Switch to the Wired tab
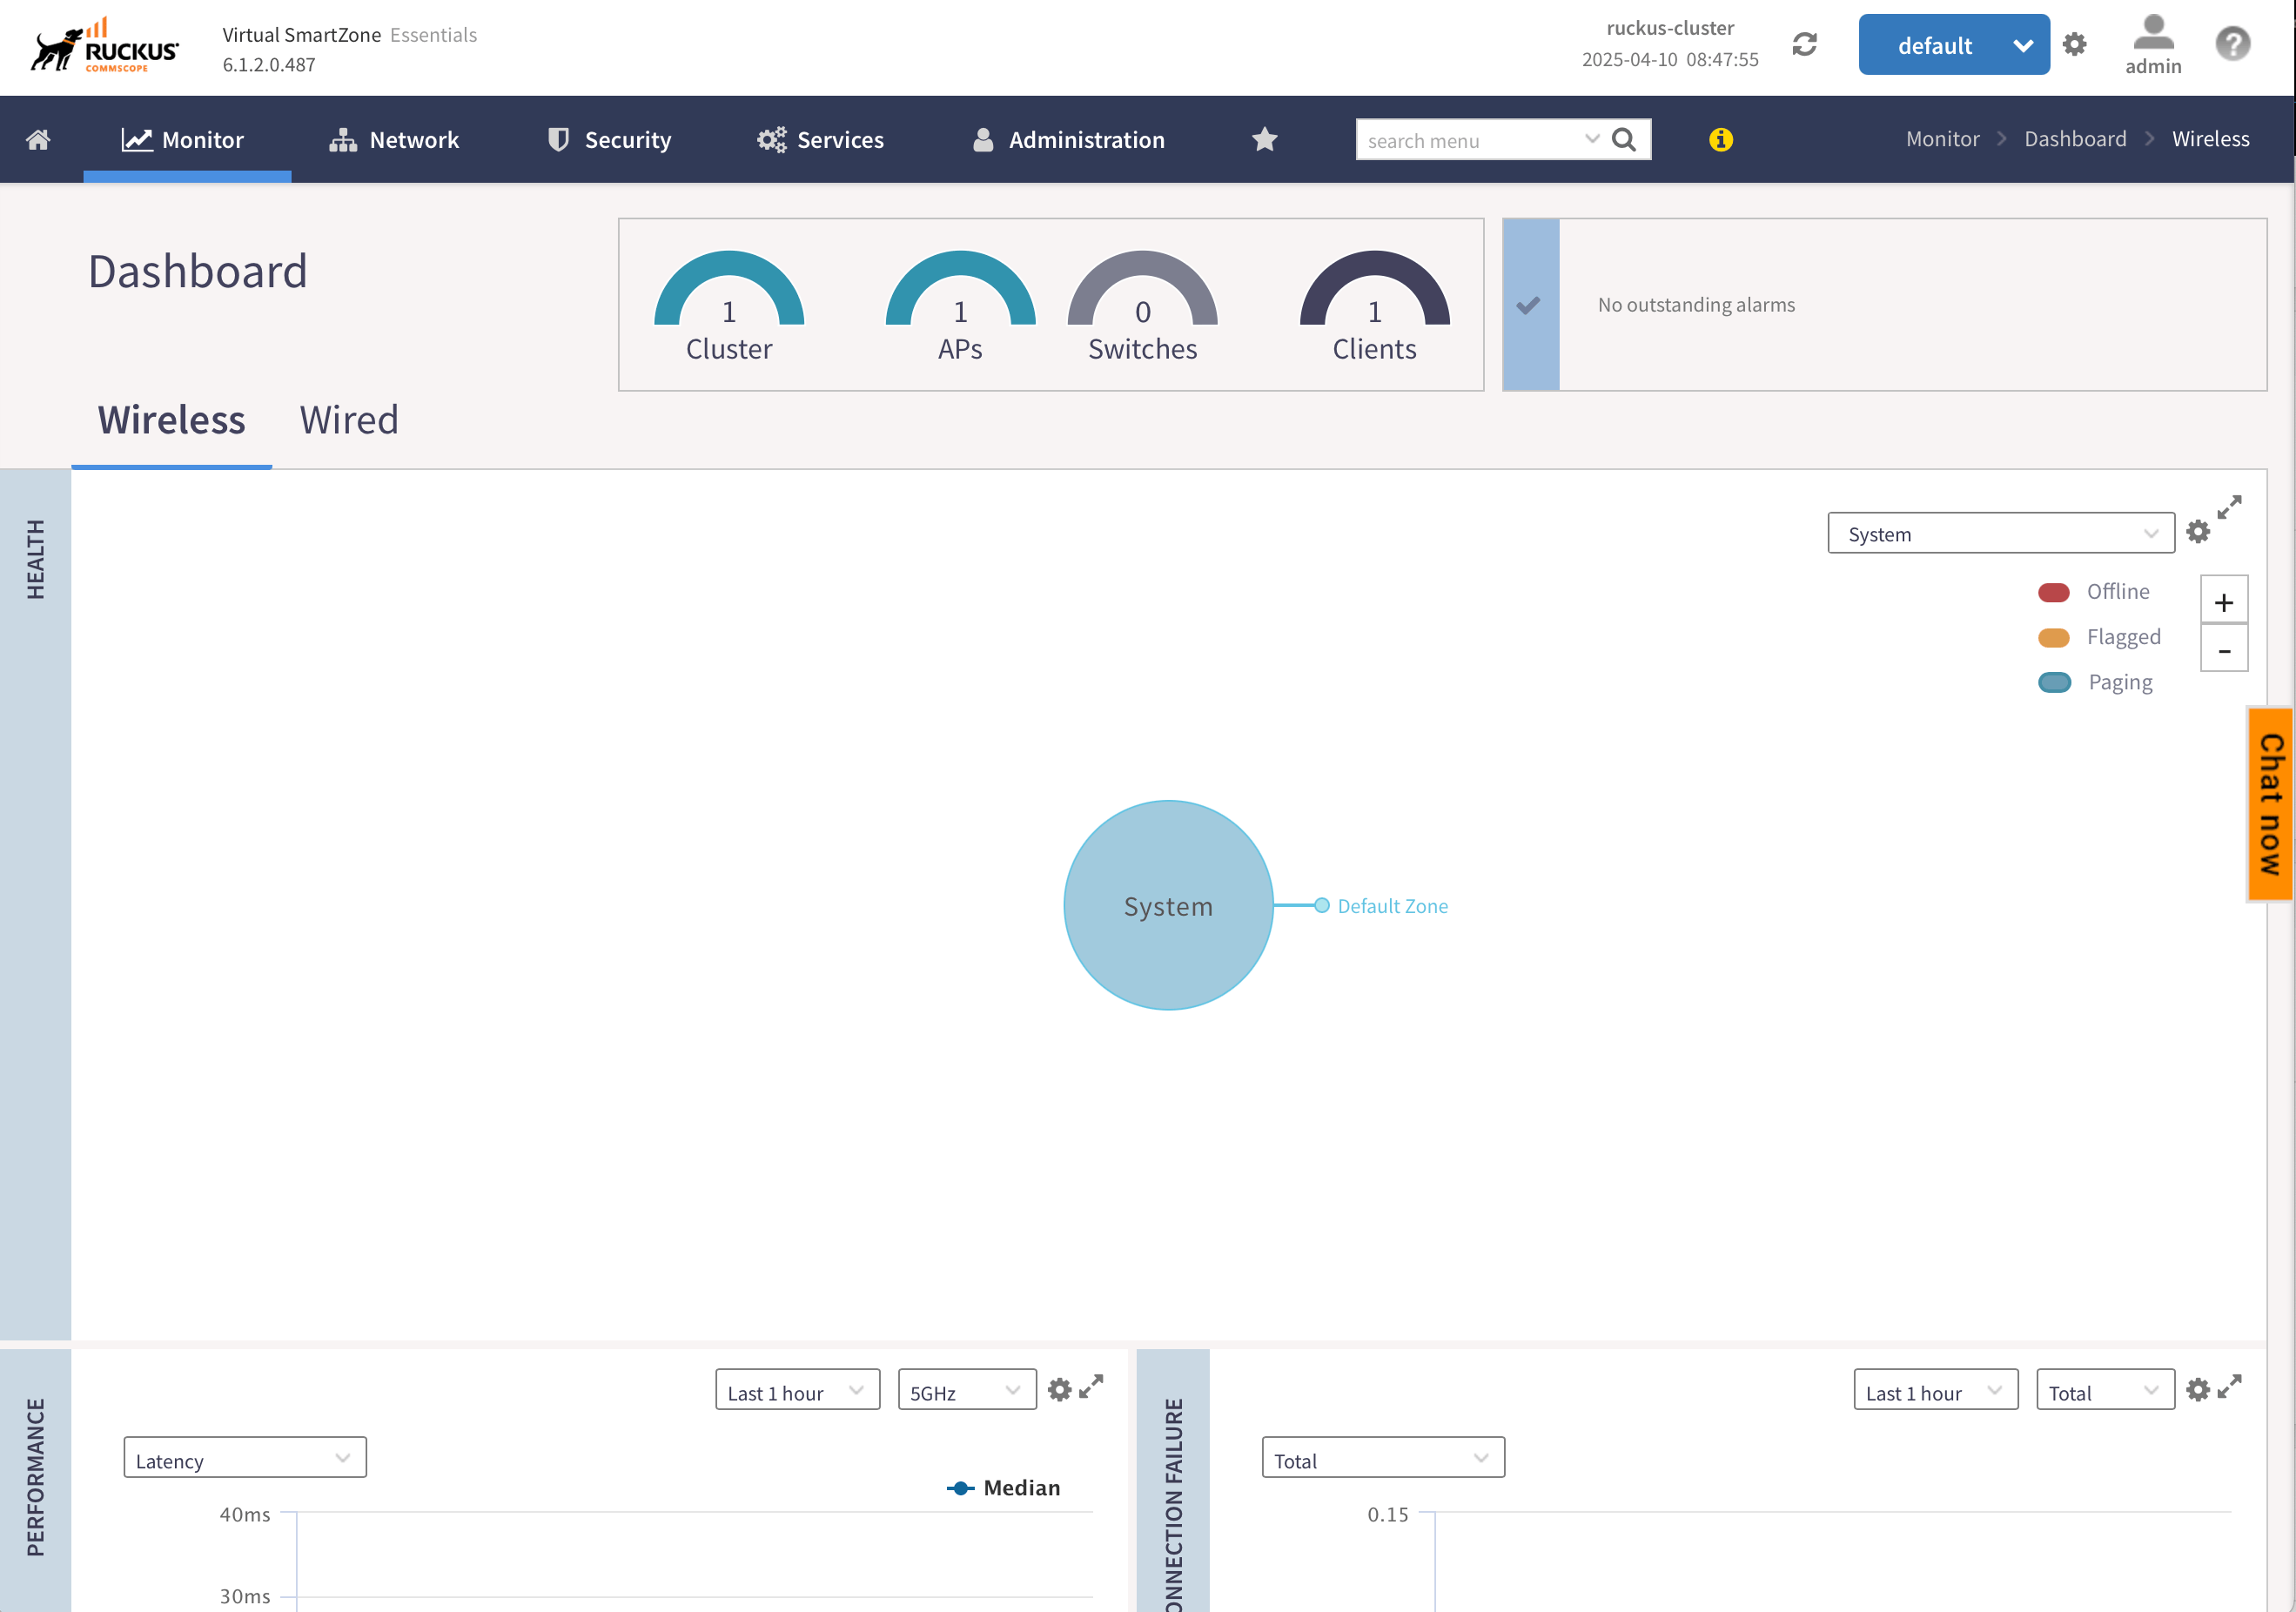The image size is (2296, 1612). [x=349, y=421]
